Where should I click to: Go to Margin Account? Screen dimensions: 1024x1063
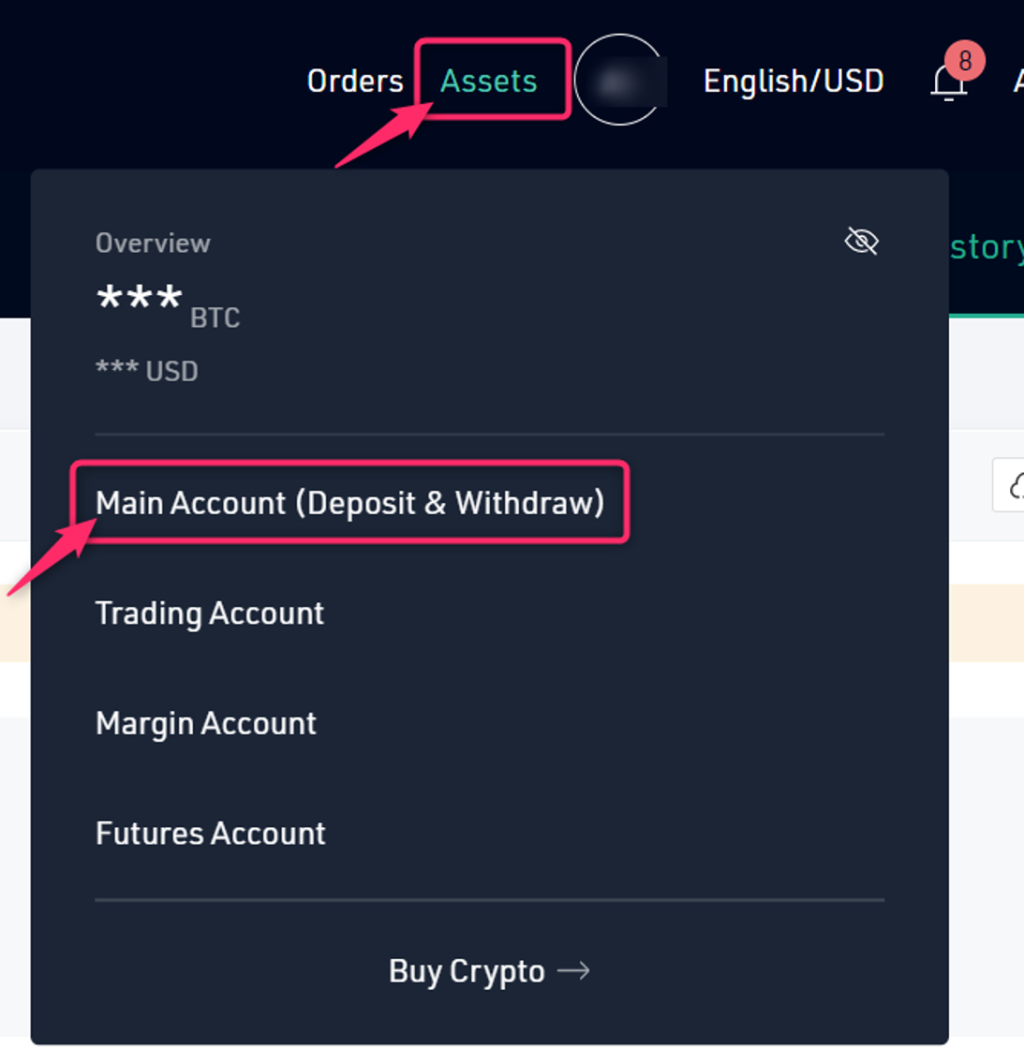[x=205, y=724]
